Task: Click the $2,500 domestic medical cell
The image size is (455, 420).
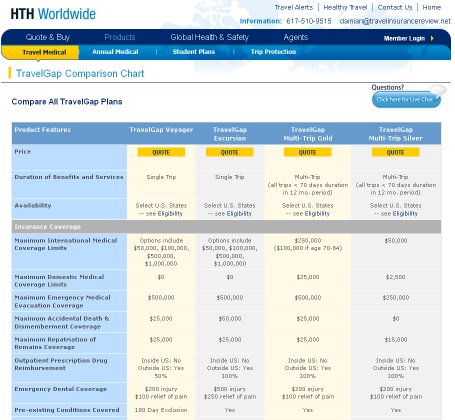Action: (x=396, y=277)
